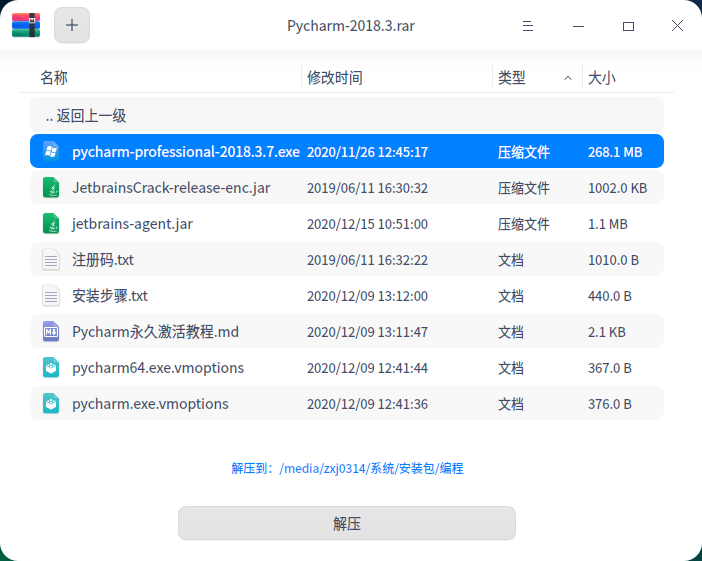Click the Java icon of JetbrainsCrack-release-enc.jar

[x=51, y=188]
